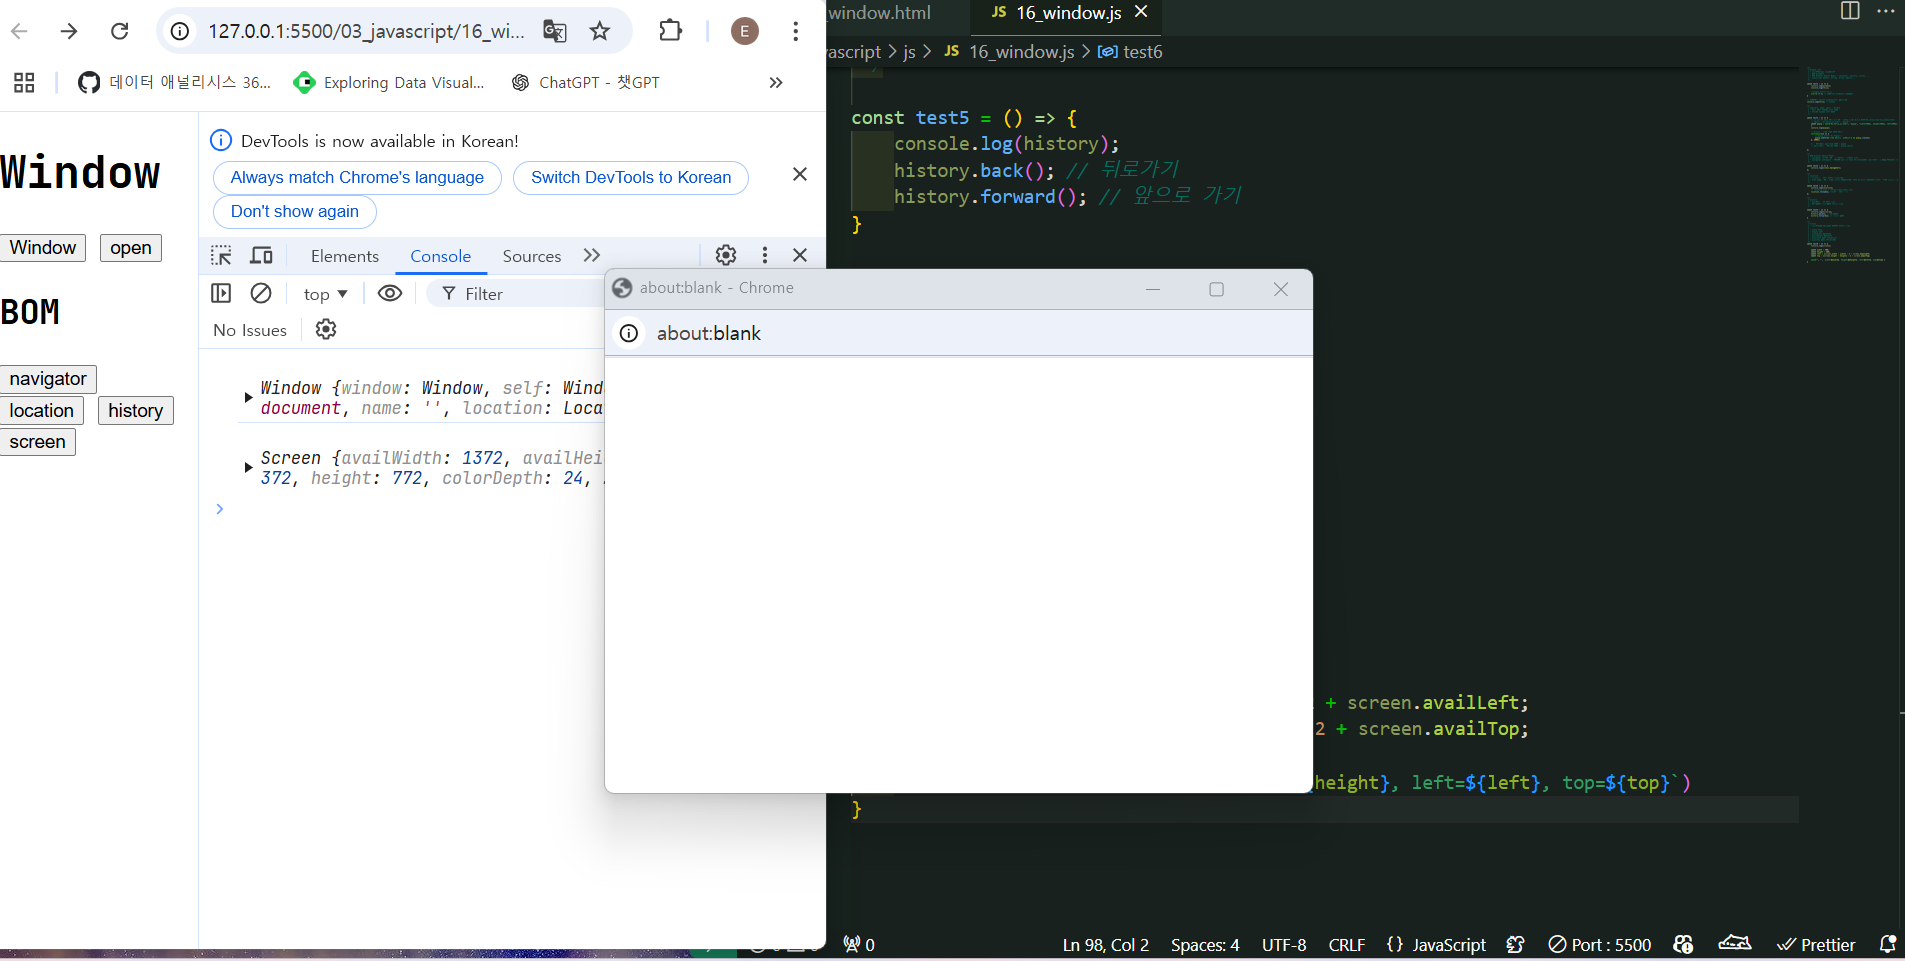The image size is (1905, 961).
Task: Open the Exploring Data Visual bookmark
Action: 388,82
